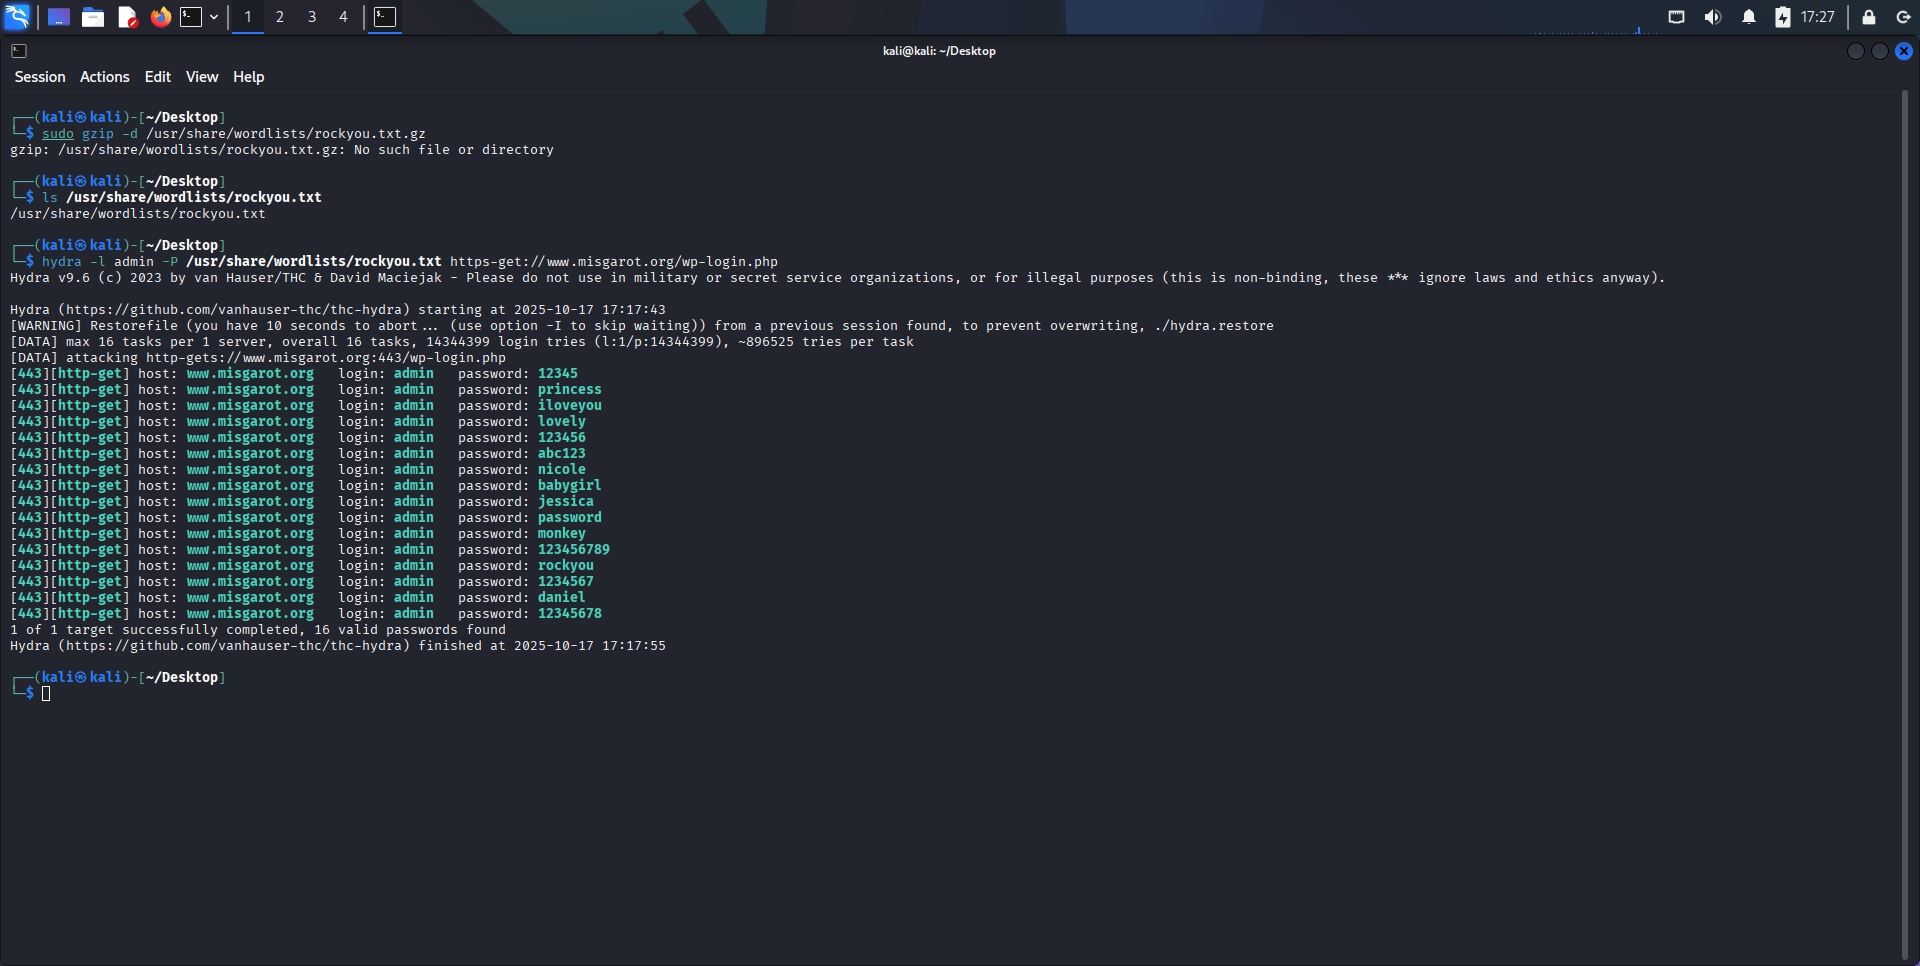Click the show desktop panel icon
The height and width of the screenshot is (966, 1920).
pos(59,17)
